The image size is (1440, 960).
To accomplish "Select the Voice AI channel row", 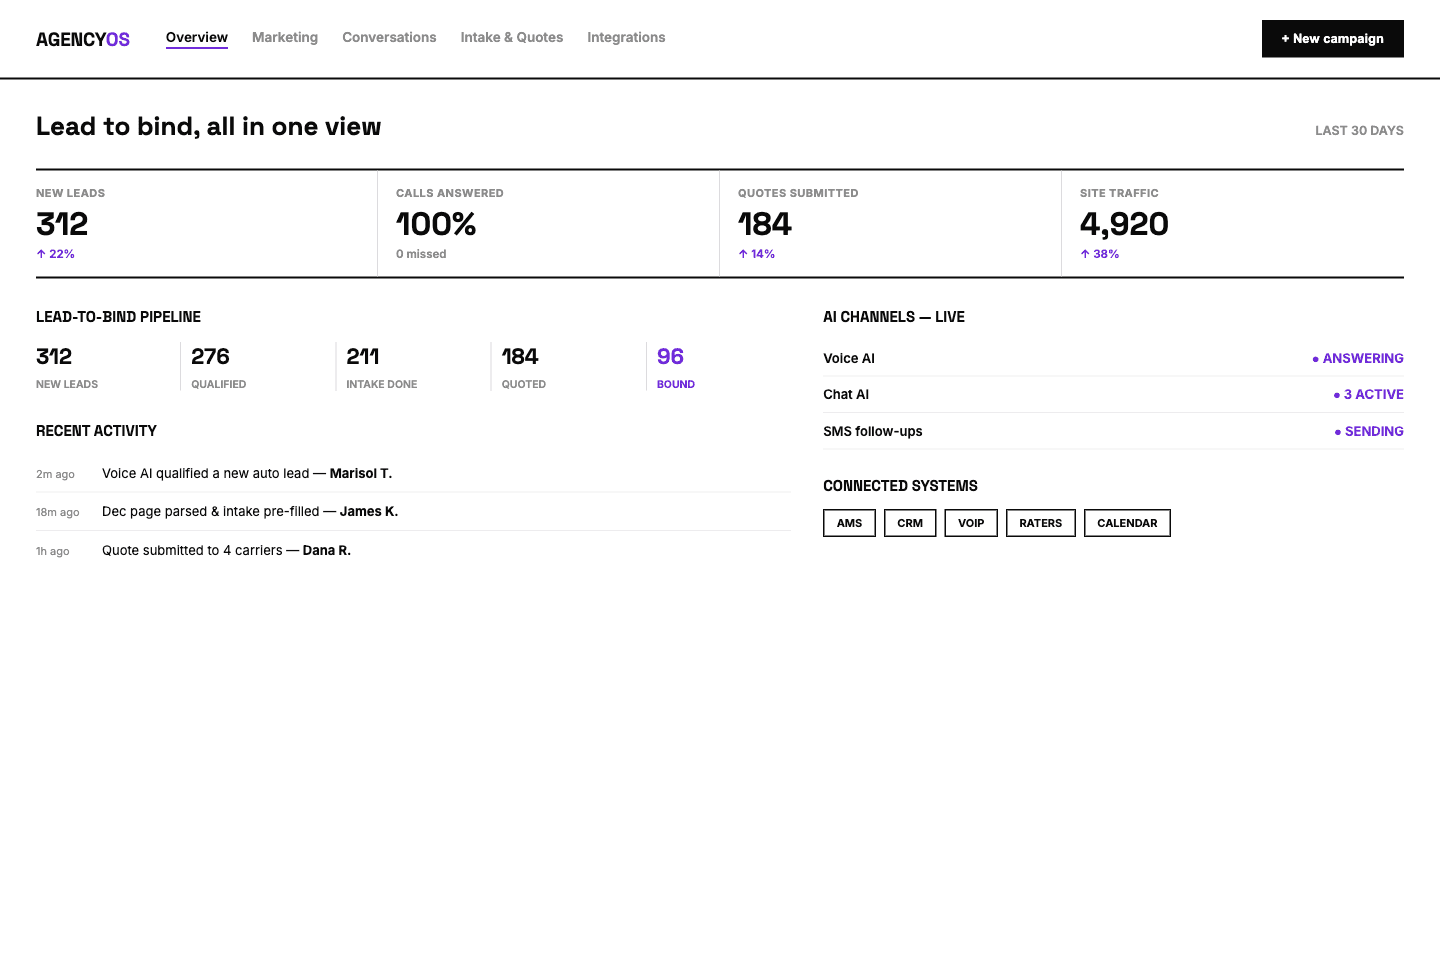I will tap(1113, 358).
